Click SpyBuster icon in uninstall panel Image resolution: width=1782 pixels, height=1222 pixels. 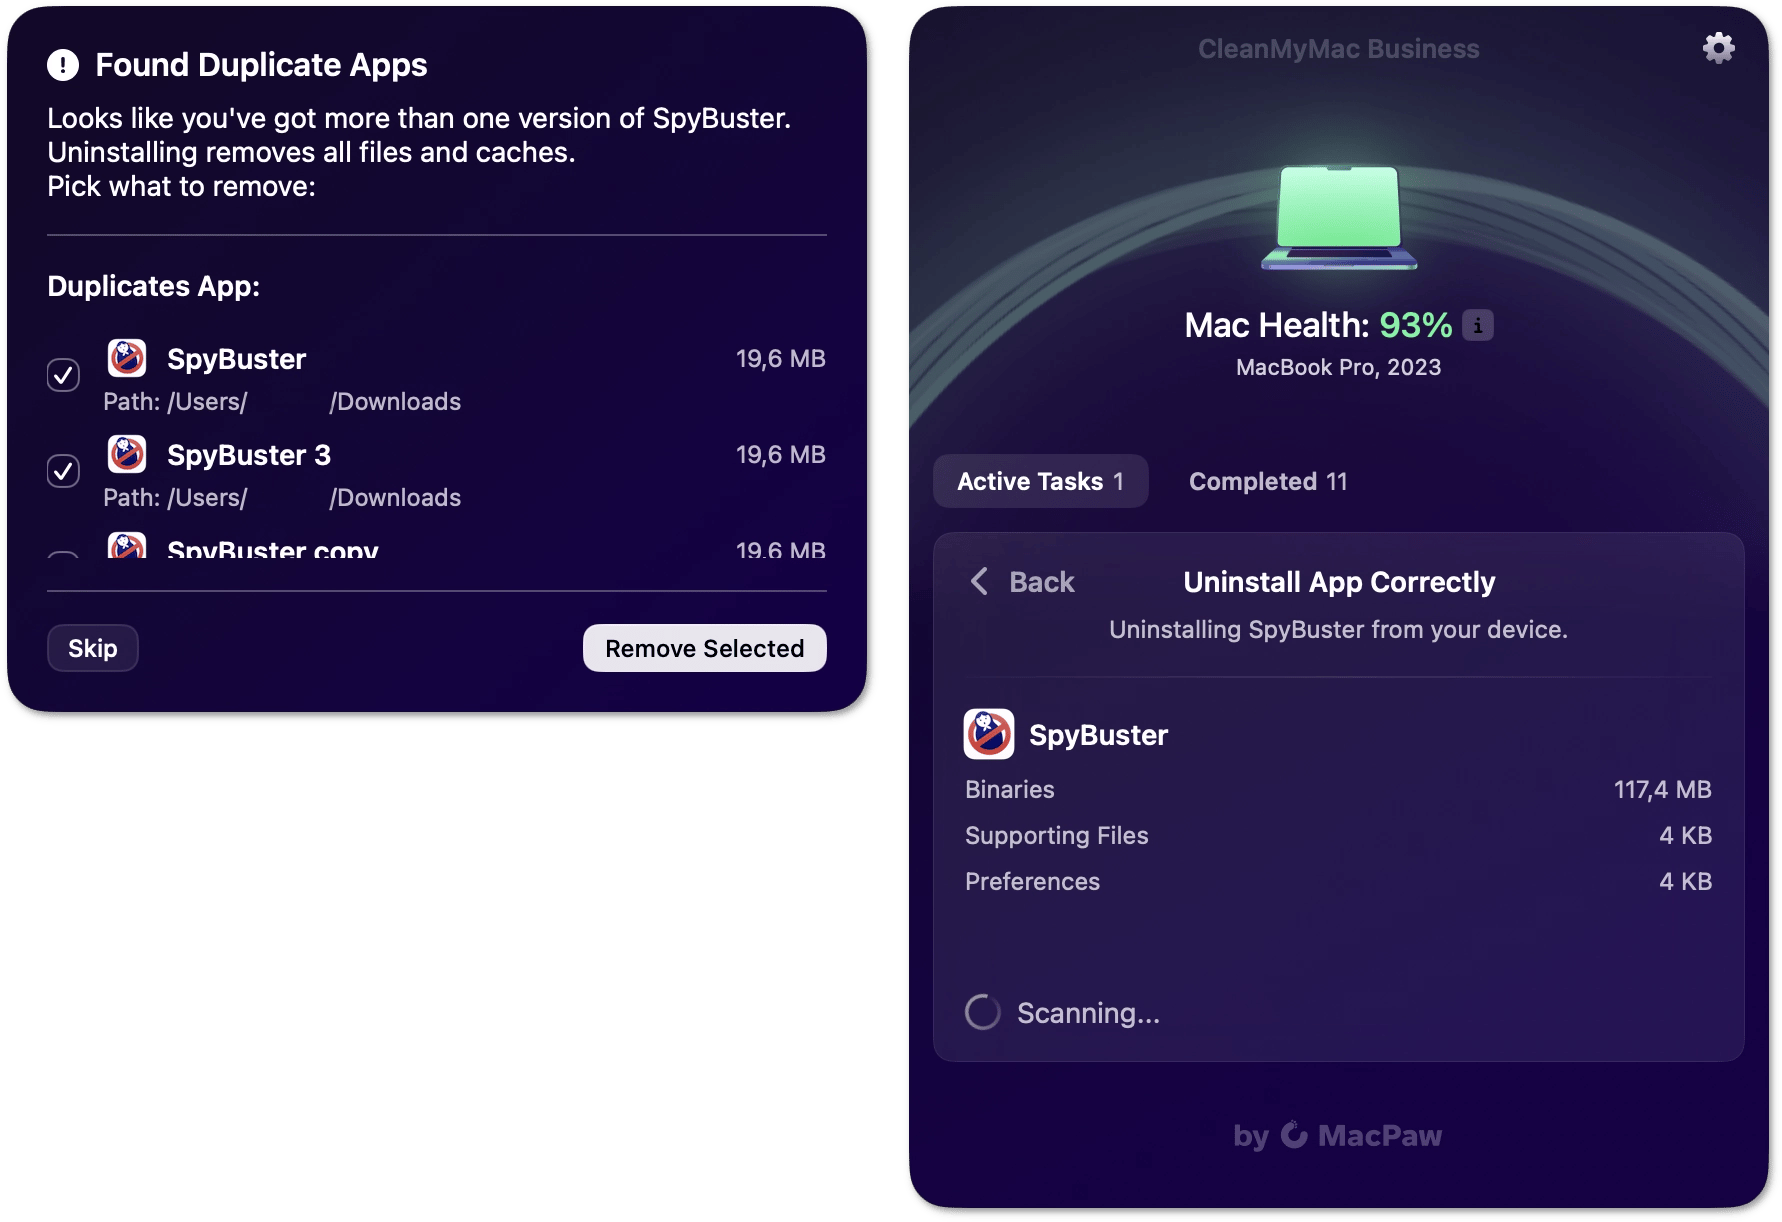click(x=989, y=734)
